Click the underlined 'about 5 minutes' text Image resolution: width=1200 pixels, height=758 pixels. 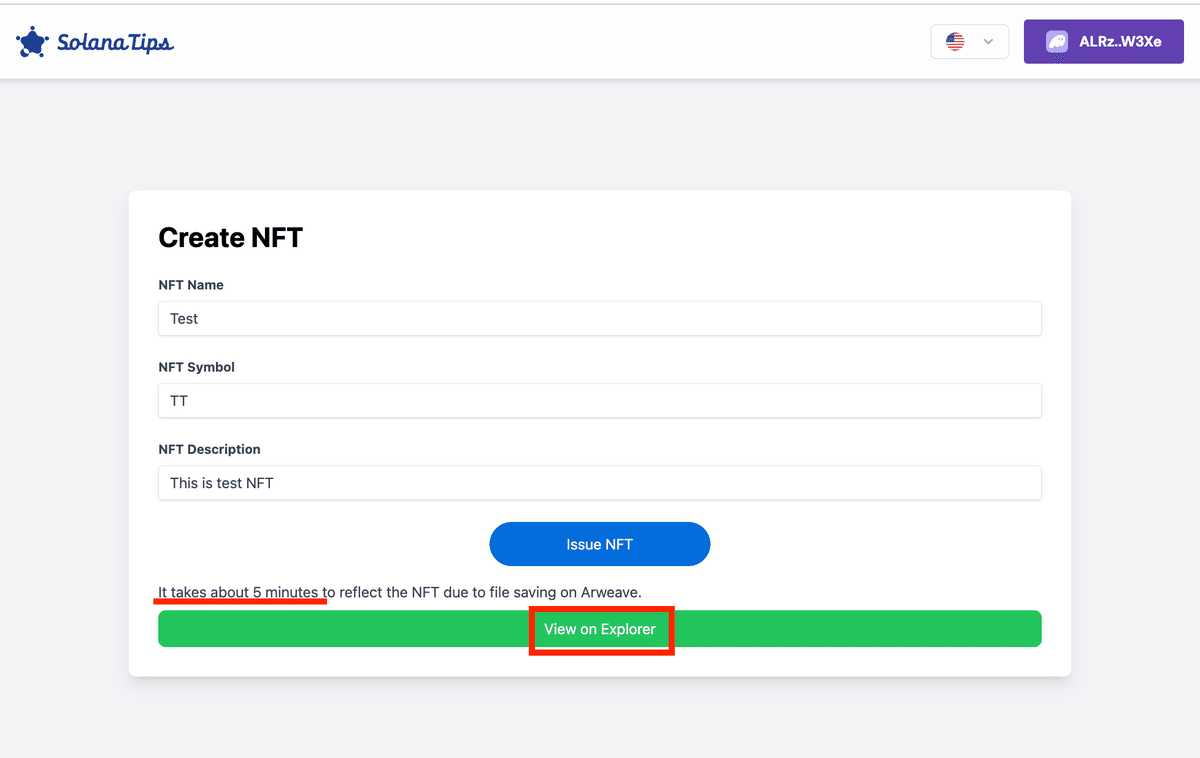264,592
